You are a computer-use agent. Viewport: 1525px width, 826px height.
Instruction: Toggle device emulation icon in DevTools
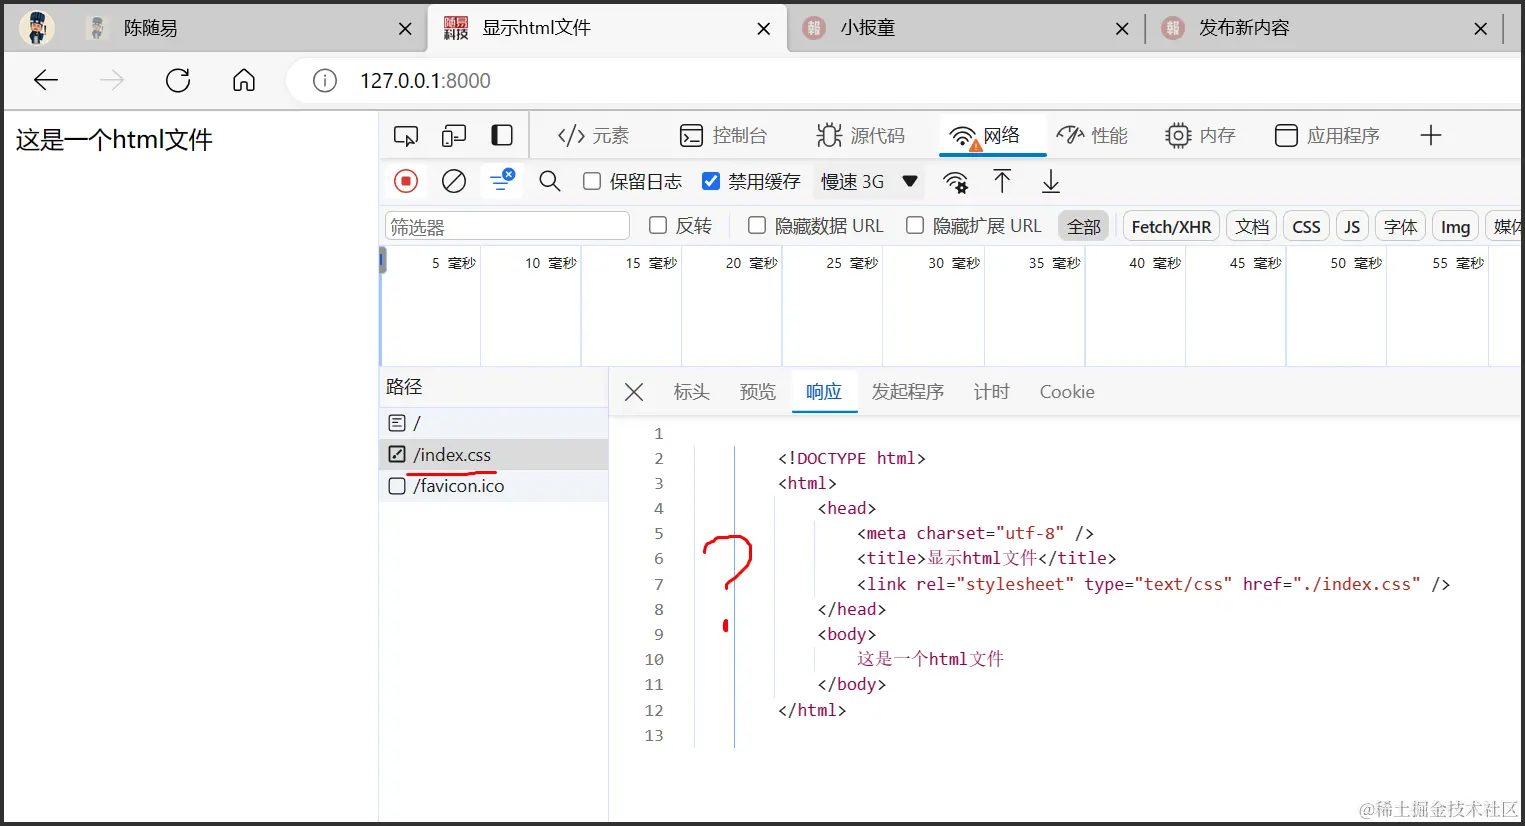click(x=454, y=135)
